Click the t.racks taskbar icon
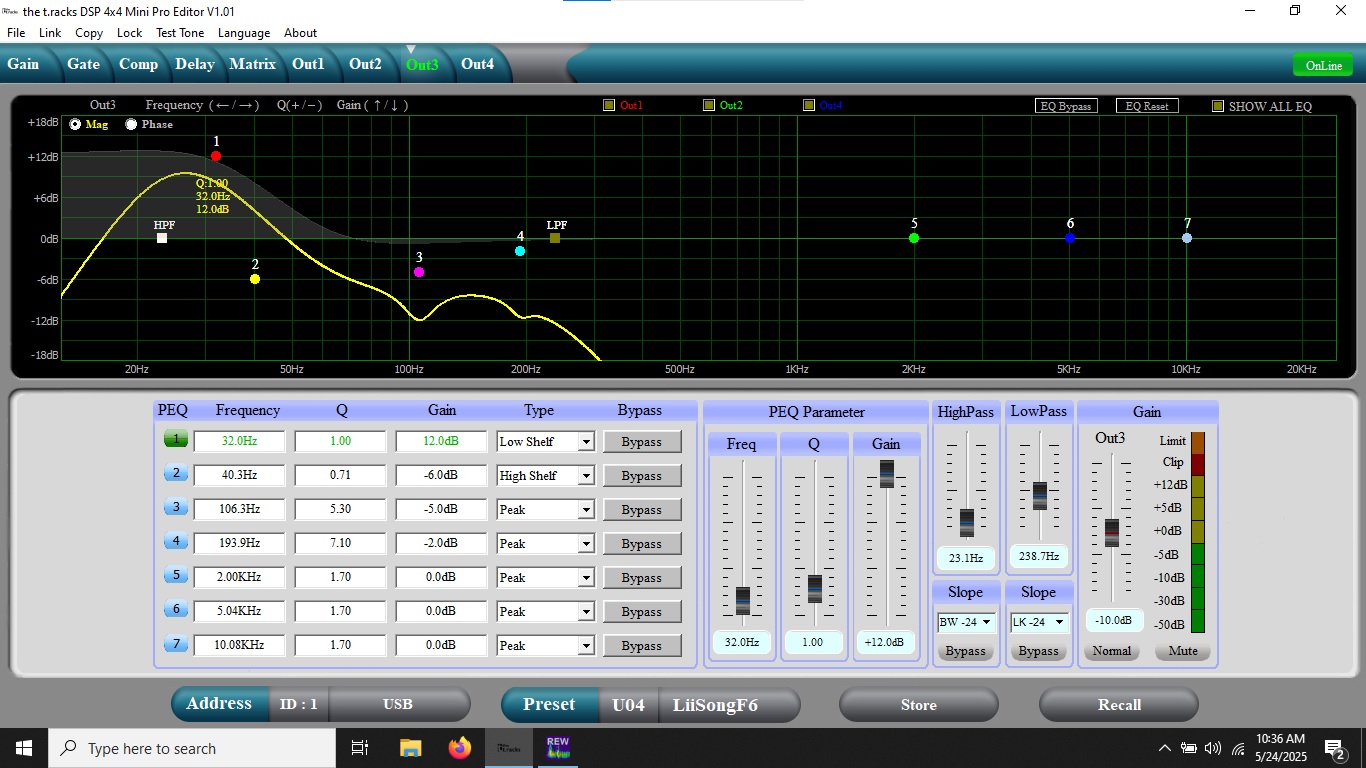 tap(508, 748)
